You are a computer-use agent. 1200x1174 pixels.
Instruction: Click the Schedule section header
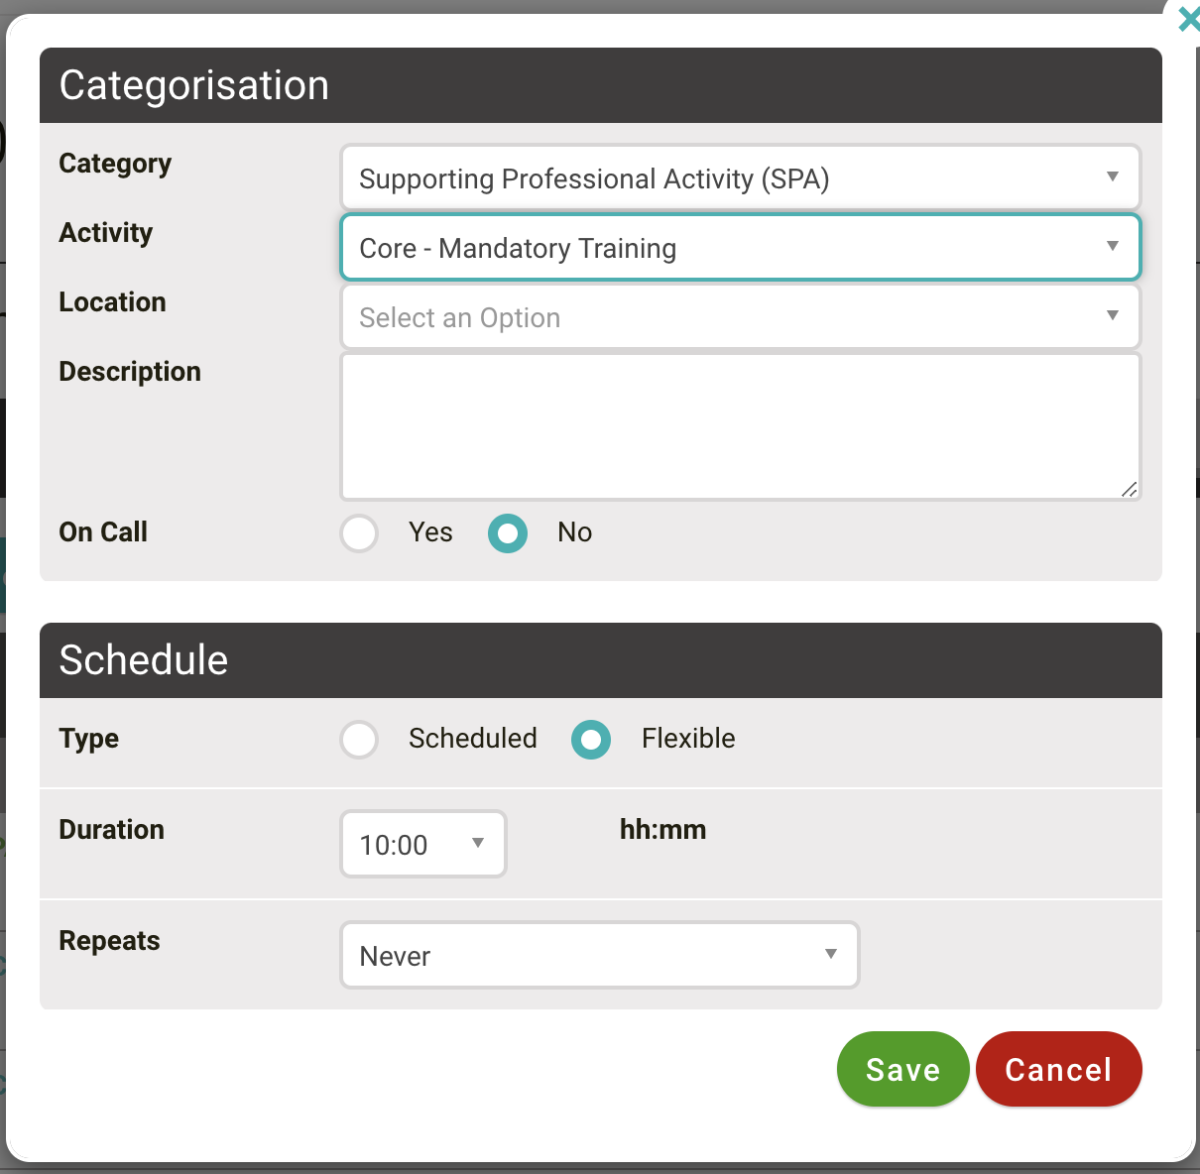143,659
